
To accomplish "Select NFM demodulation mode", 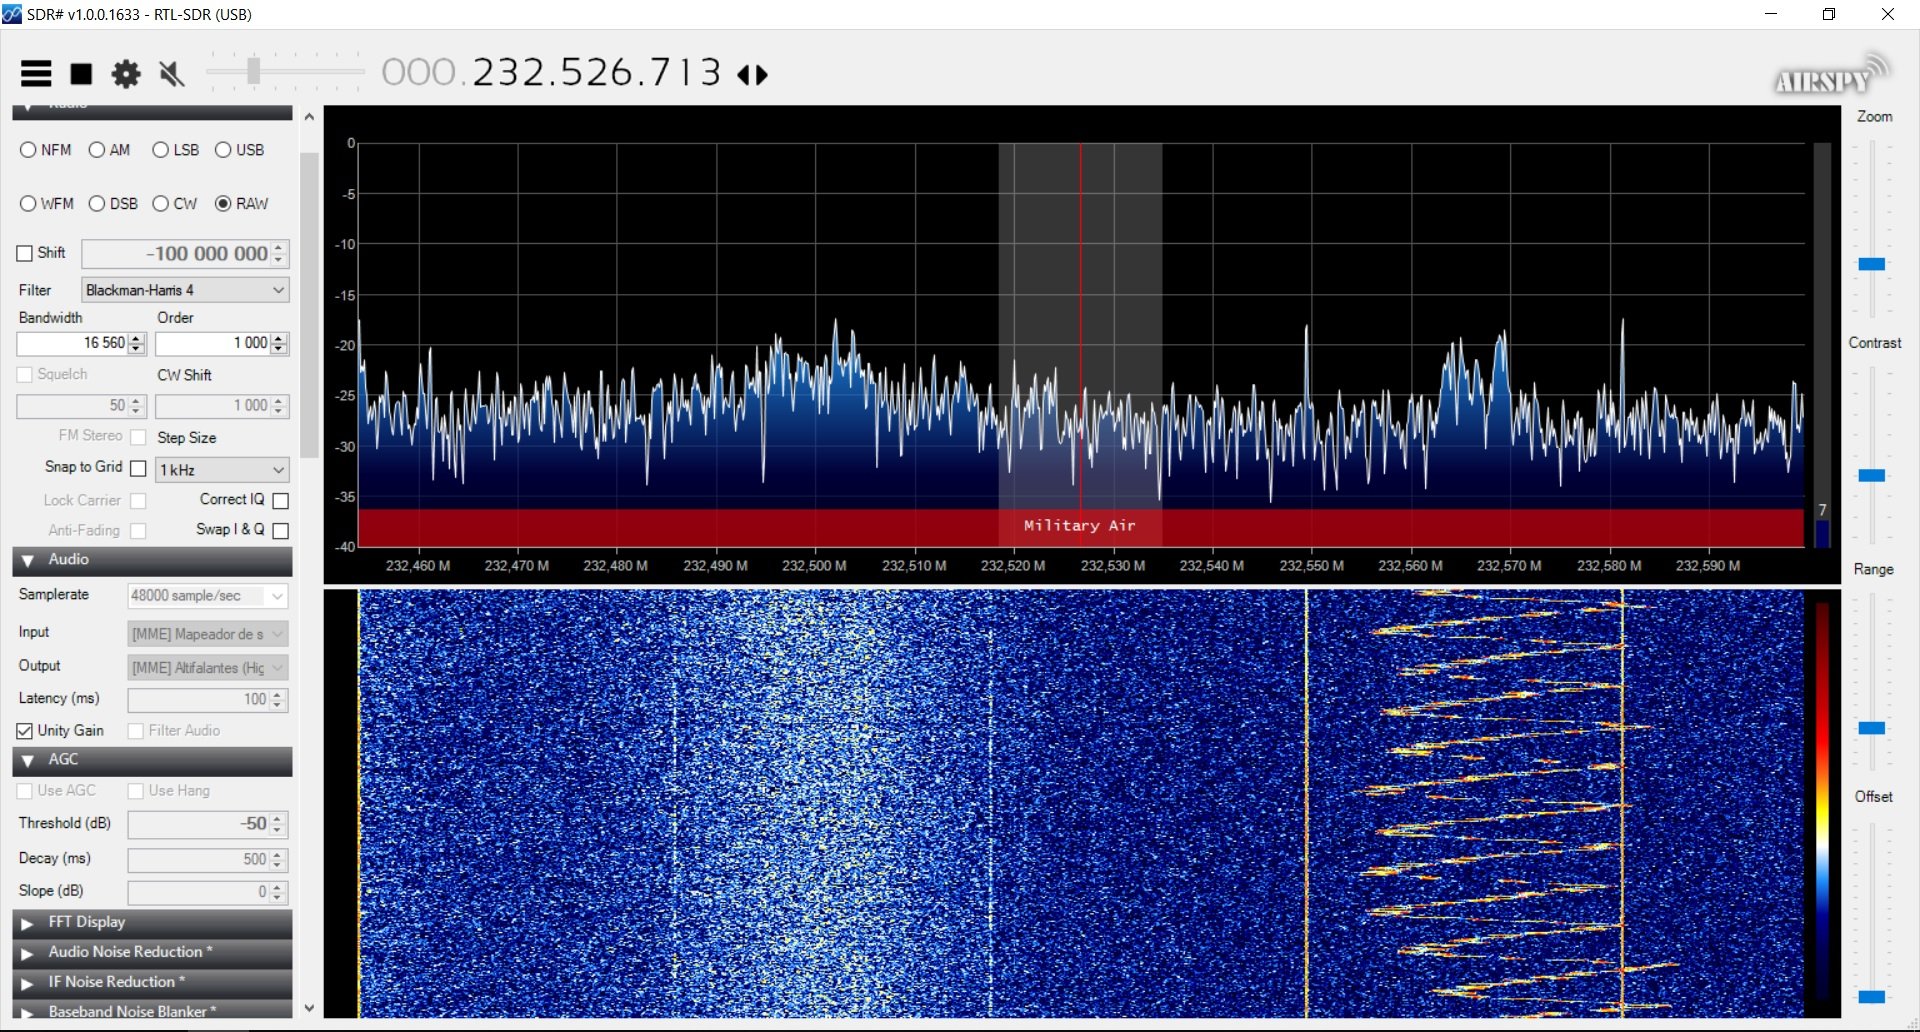I will click(x=46, y=150).
